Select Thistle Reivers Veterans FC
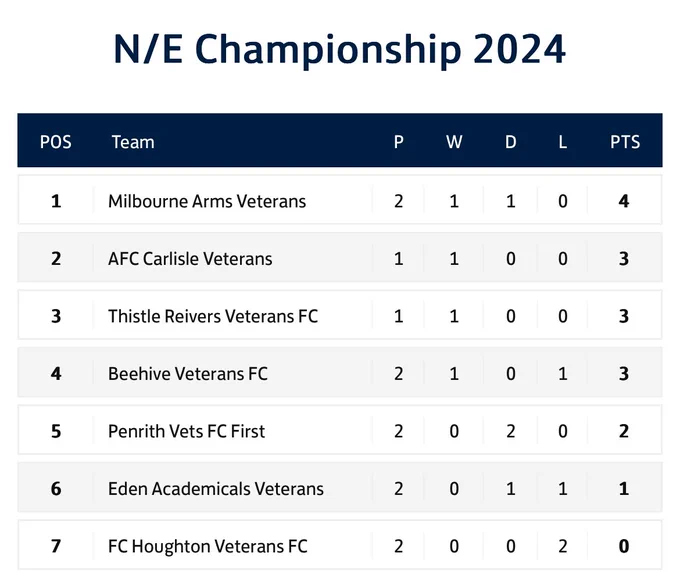The height and width of the screenshot is (578, 680). pyautogui.click(x=213, y=316)
